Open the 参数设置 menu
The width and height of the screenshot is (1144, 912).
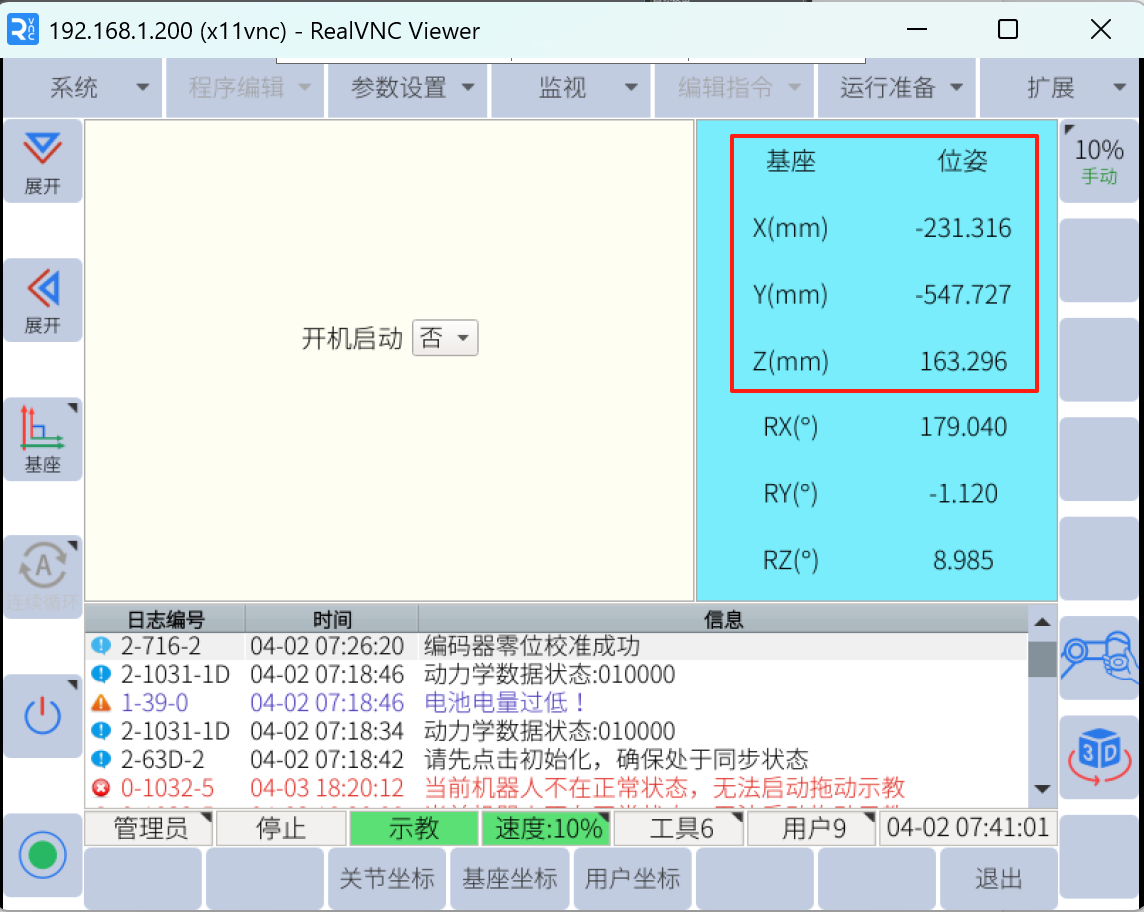tap(412, 88)
